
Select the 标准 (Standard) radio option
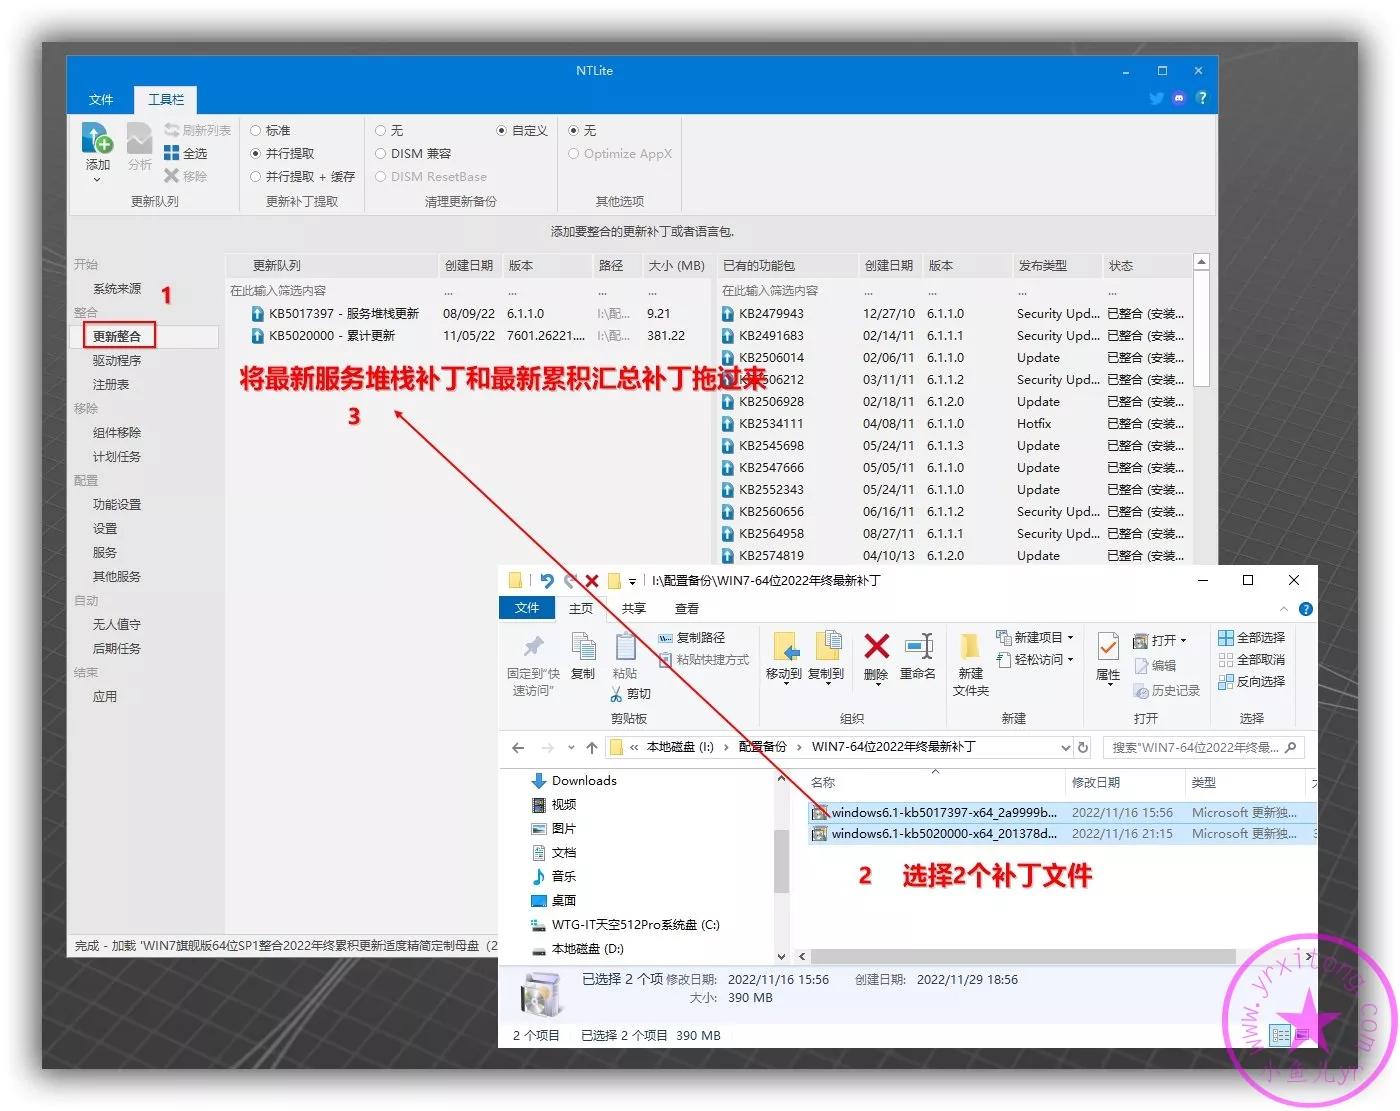point(256,131)
